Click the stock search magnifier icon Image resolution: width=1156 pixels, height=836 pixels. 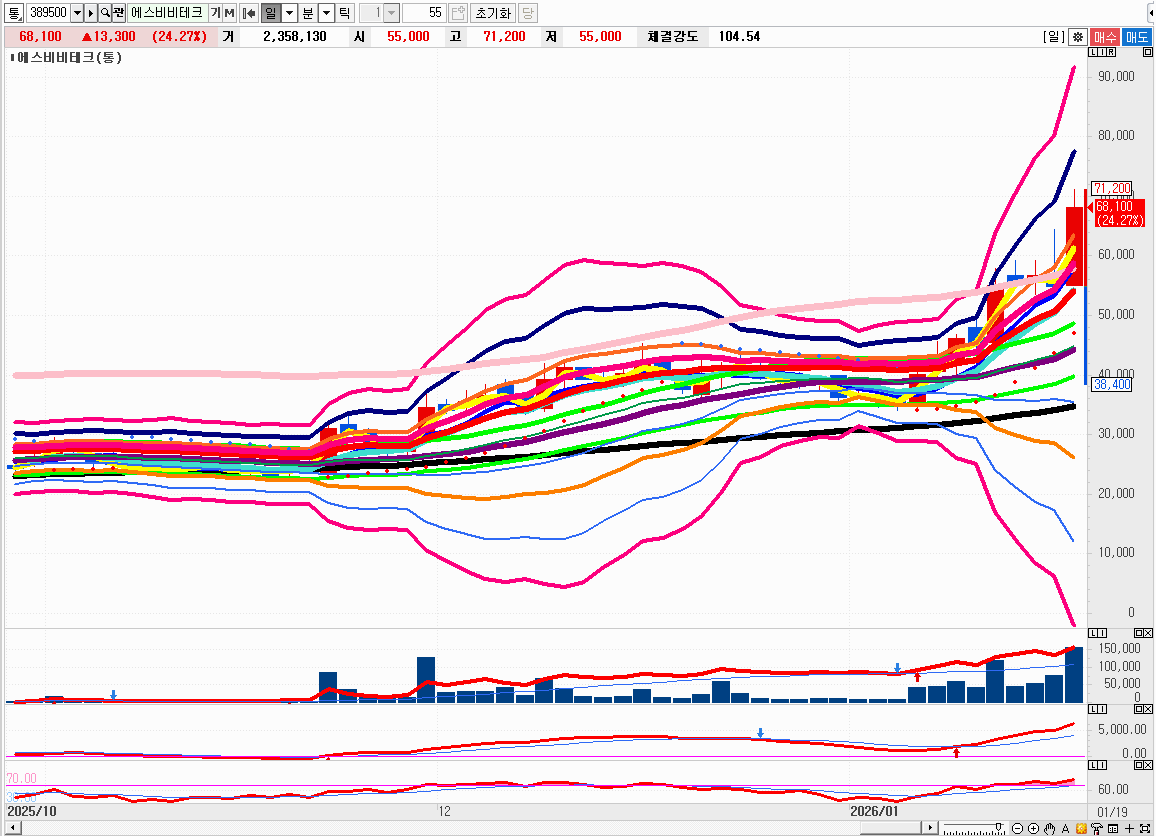[104, 13]
